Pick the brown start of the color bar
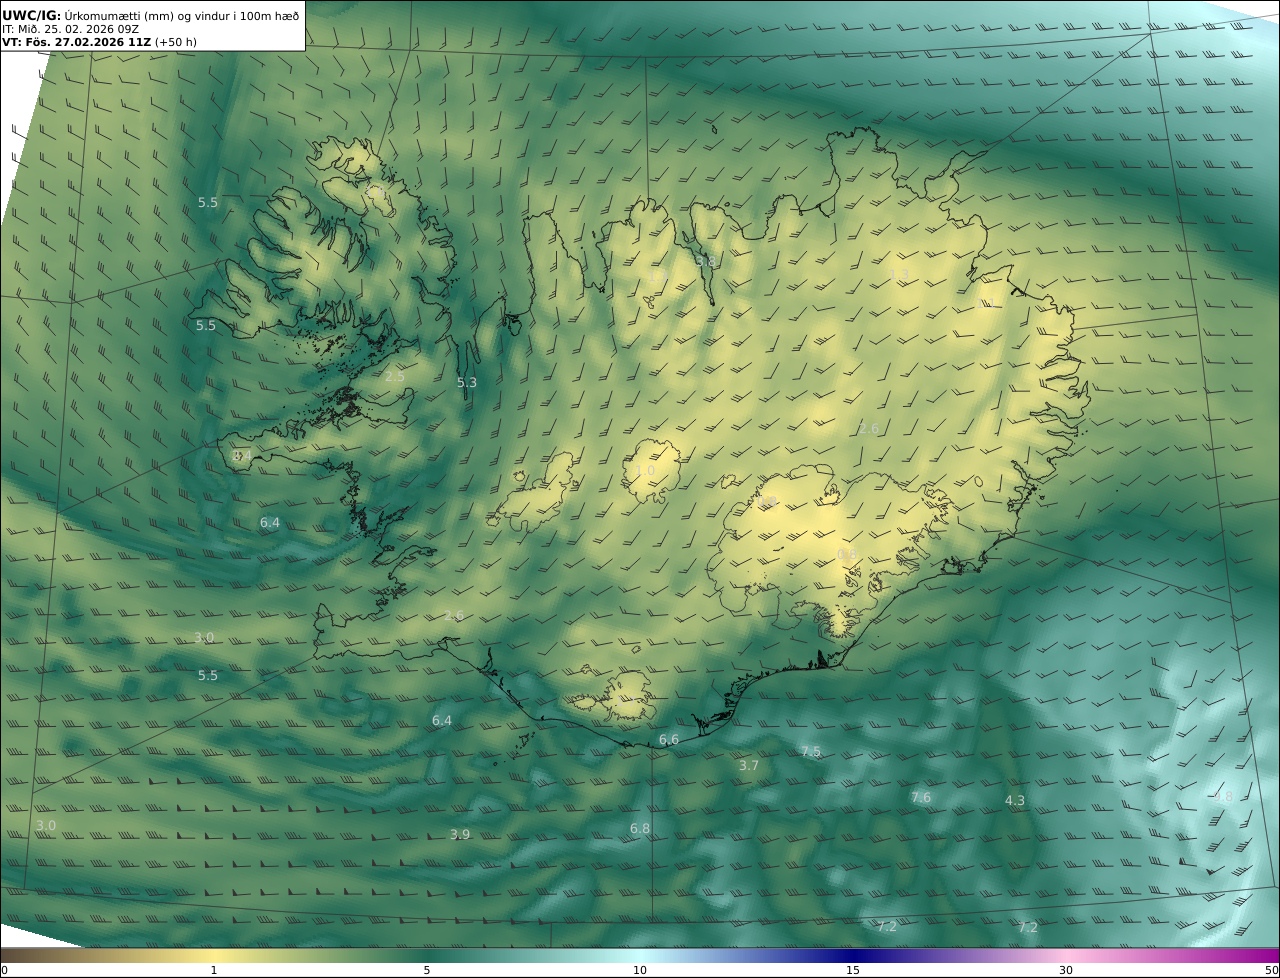The image size is (1280, 978). [10, 956]
